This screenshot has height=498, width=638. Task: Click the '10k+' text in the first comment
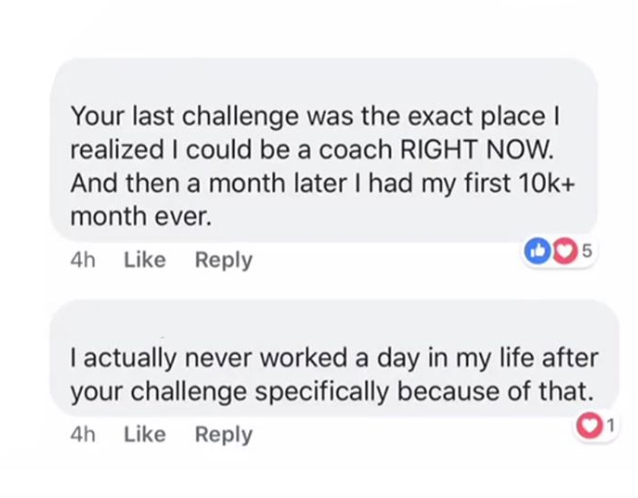tap(546, 183)
